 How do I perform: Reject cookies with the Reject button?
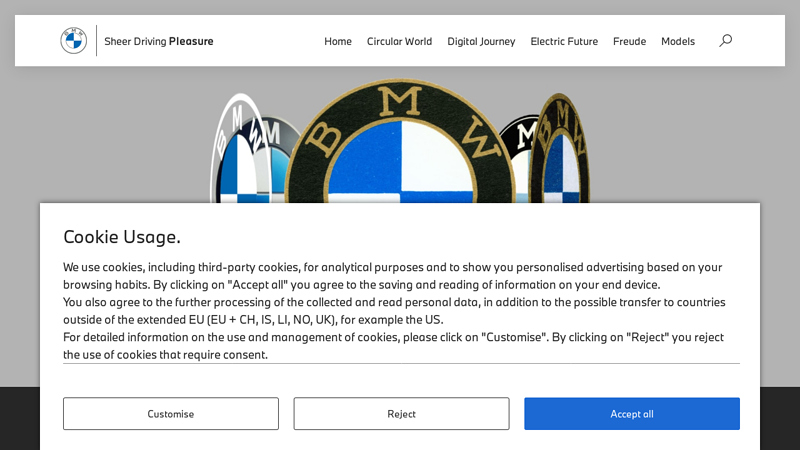402,414
